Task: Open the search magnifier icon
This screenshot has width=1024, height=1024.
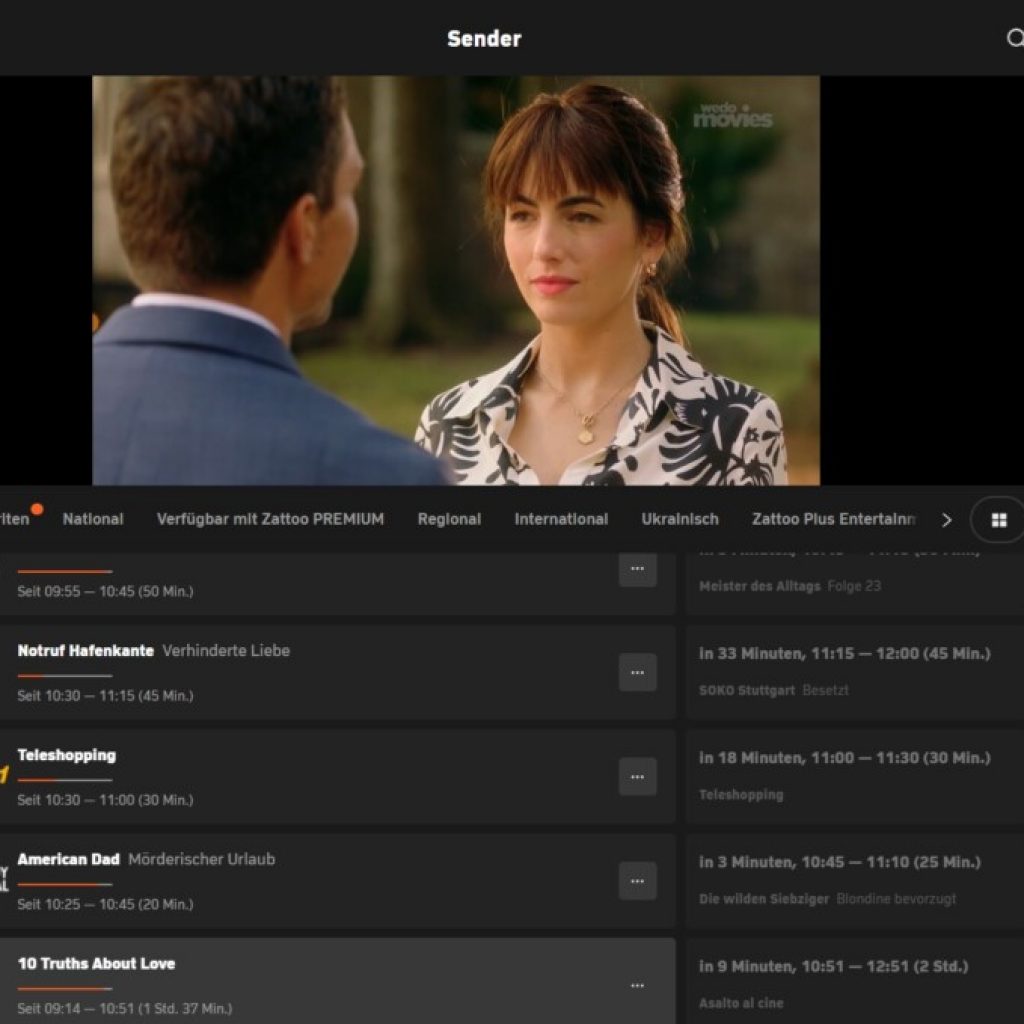Action: 1015,38
